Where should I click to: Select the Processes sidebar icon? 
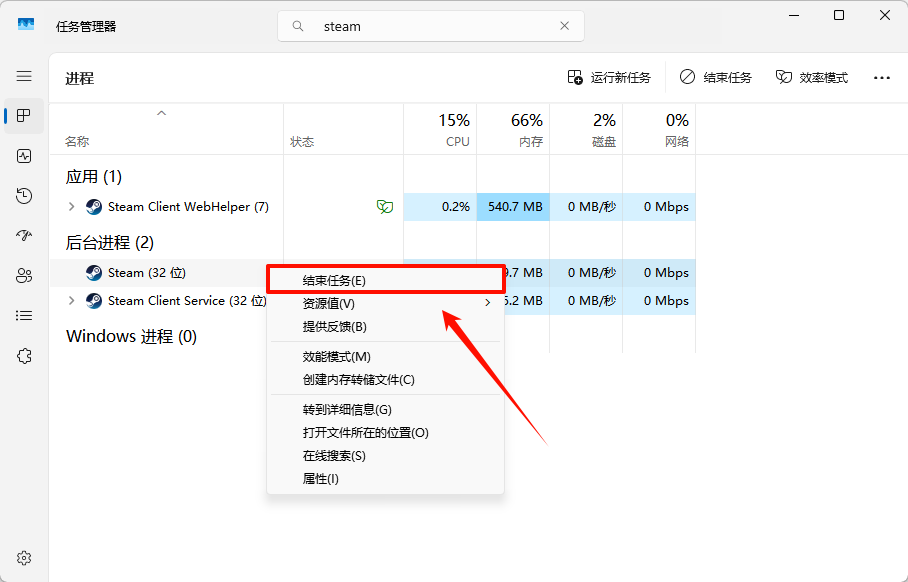[x=22, y=115]
